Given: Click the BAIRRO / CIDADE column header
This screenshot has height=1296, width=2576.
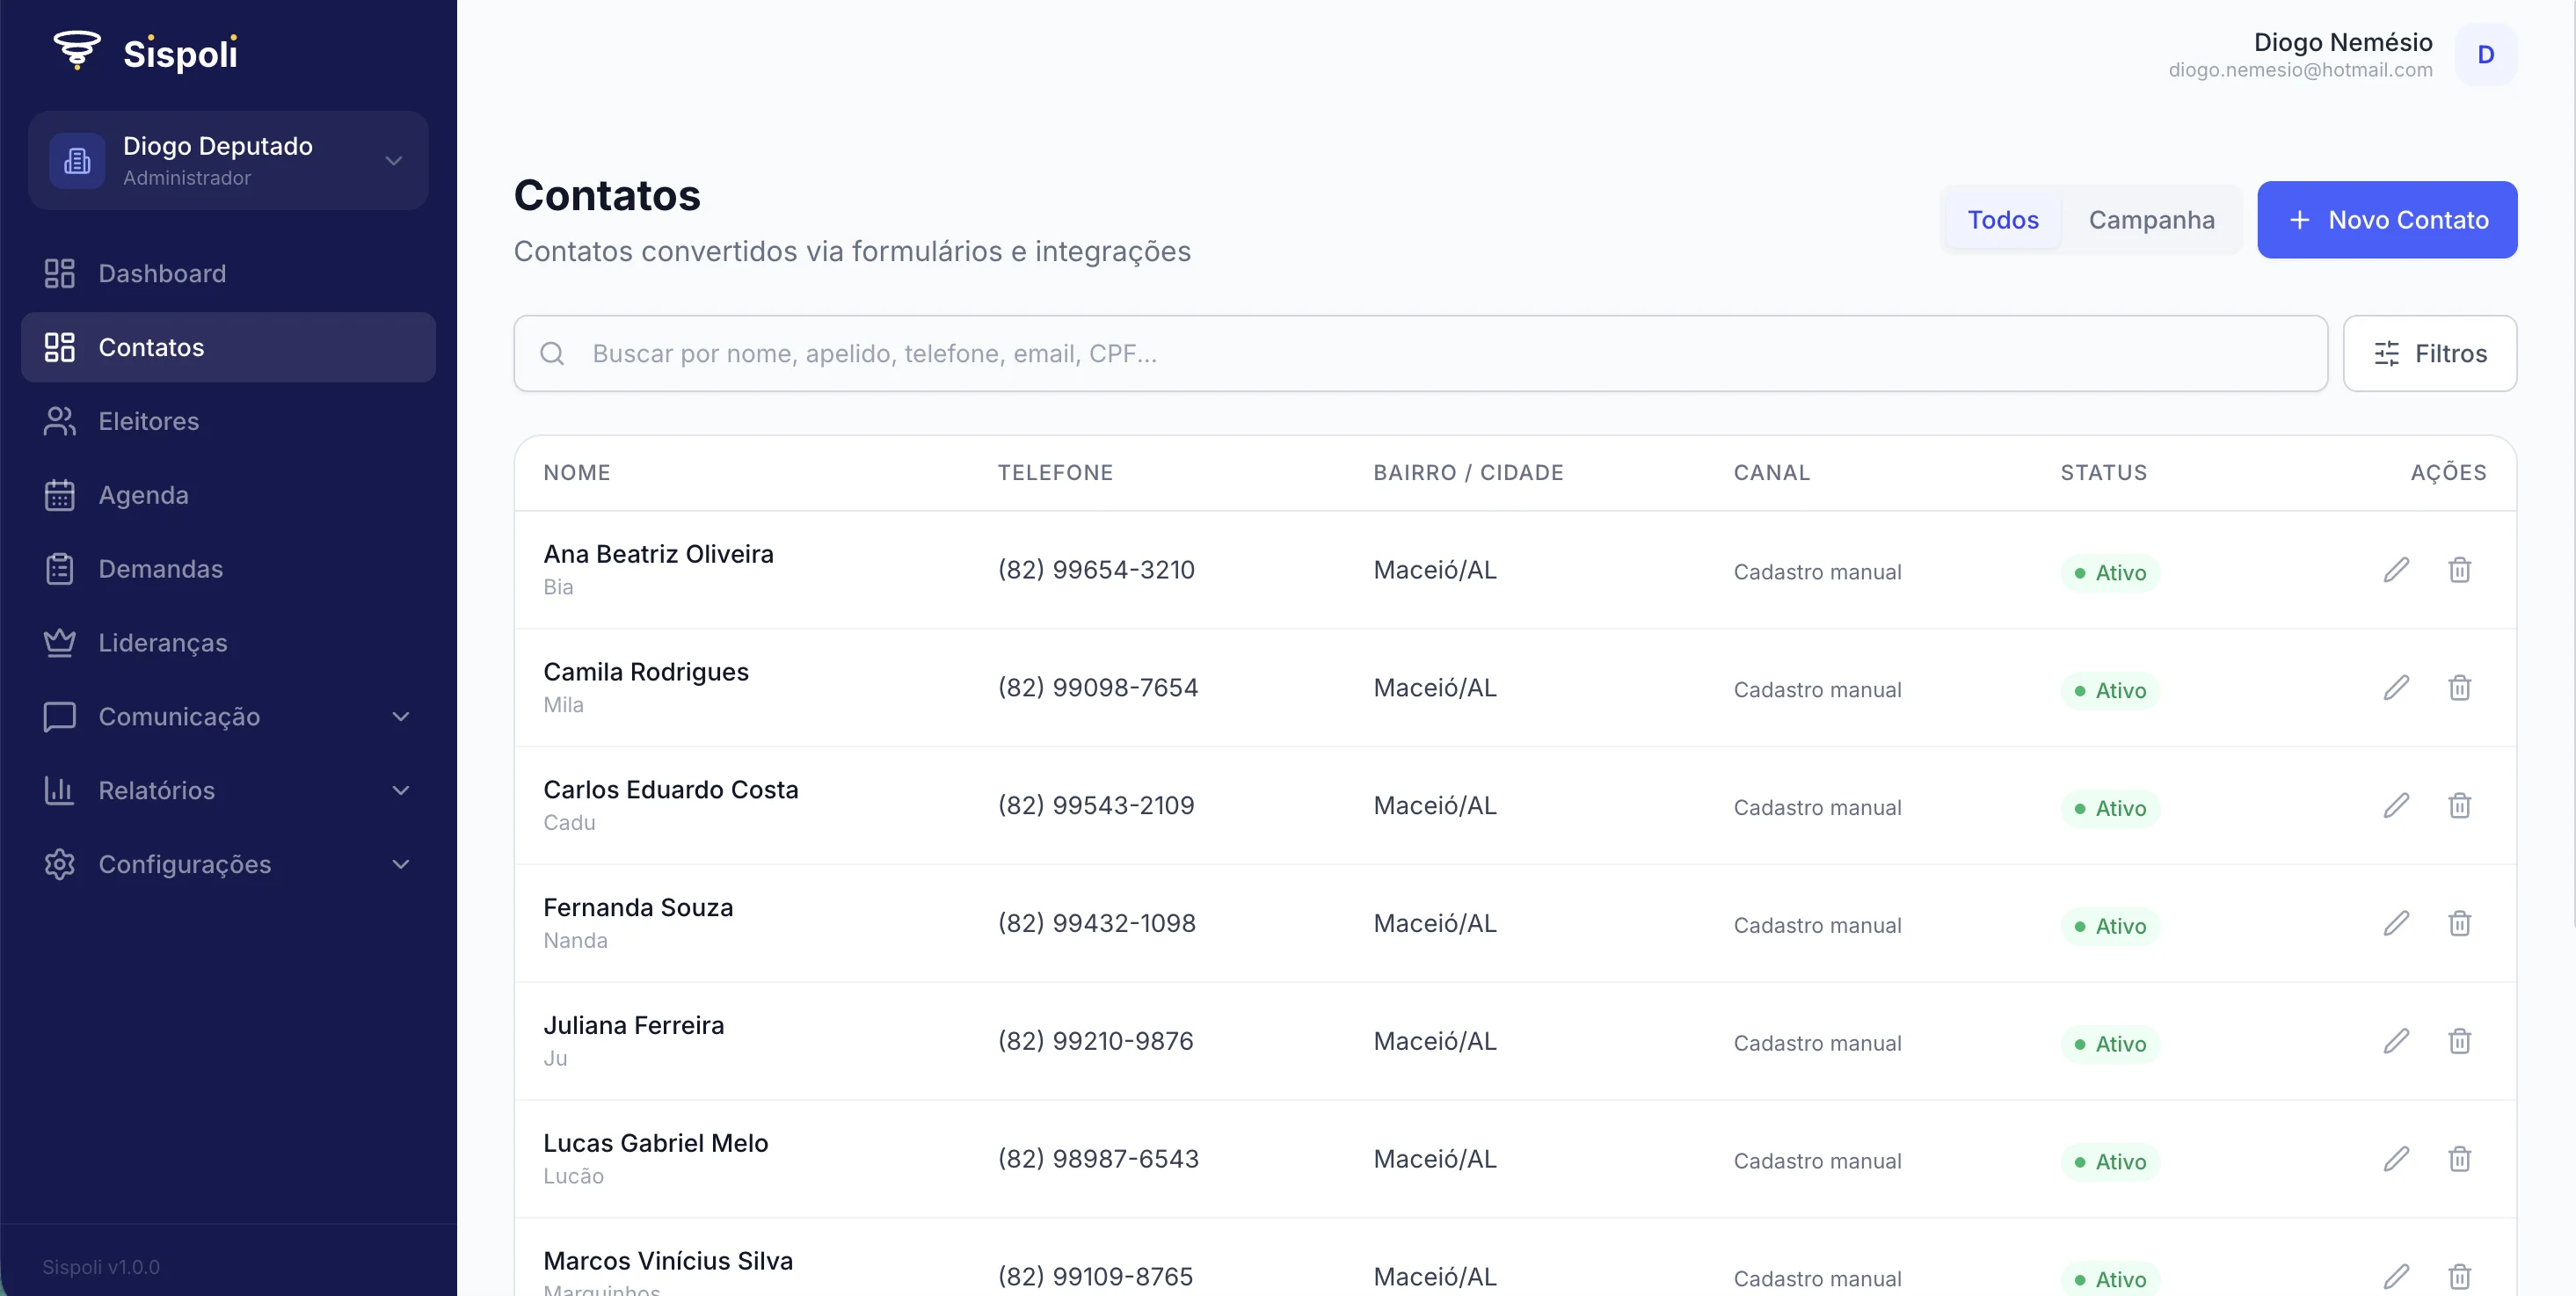Looking at the screenshot, I should tap(1468, 473).
